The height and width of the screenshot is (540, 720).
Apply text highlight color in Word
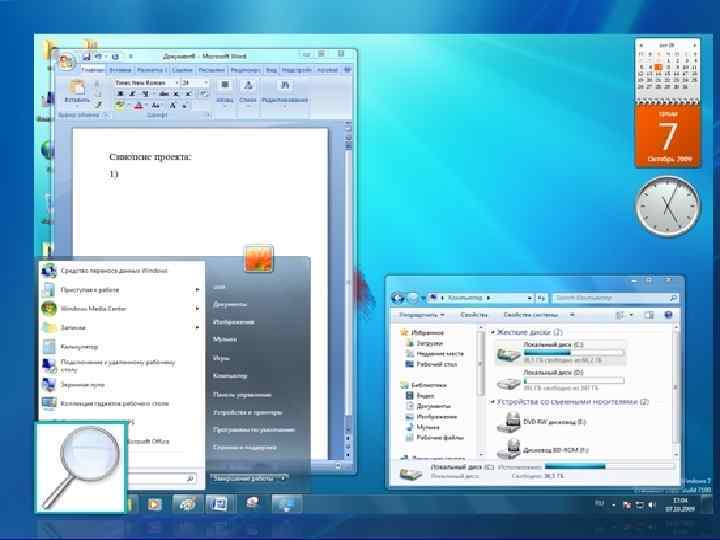click(x=119, y=106)
